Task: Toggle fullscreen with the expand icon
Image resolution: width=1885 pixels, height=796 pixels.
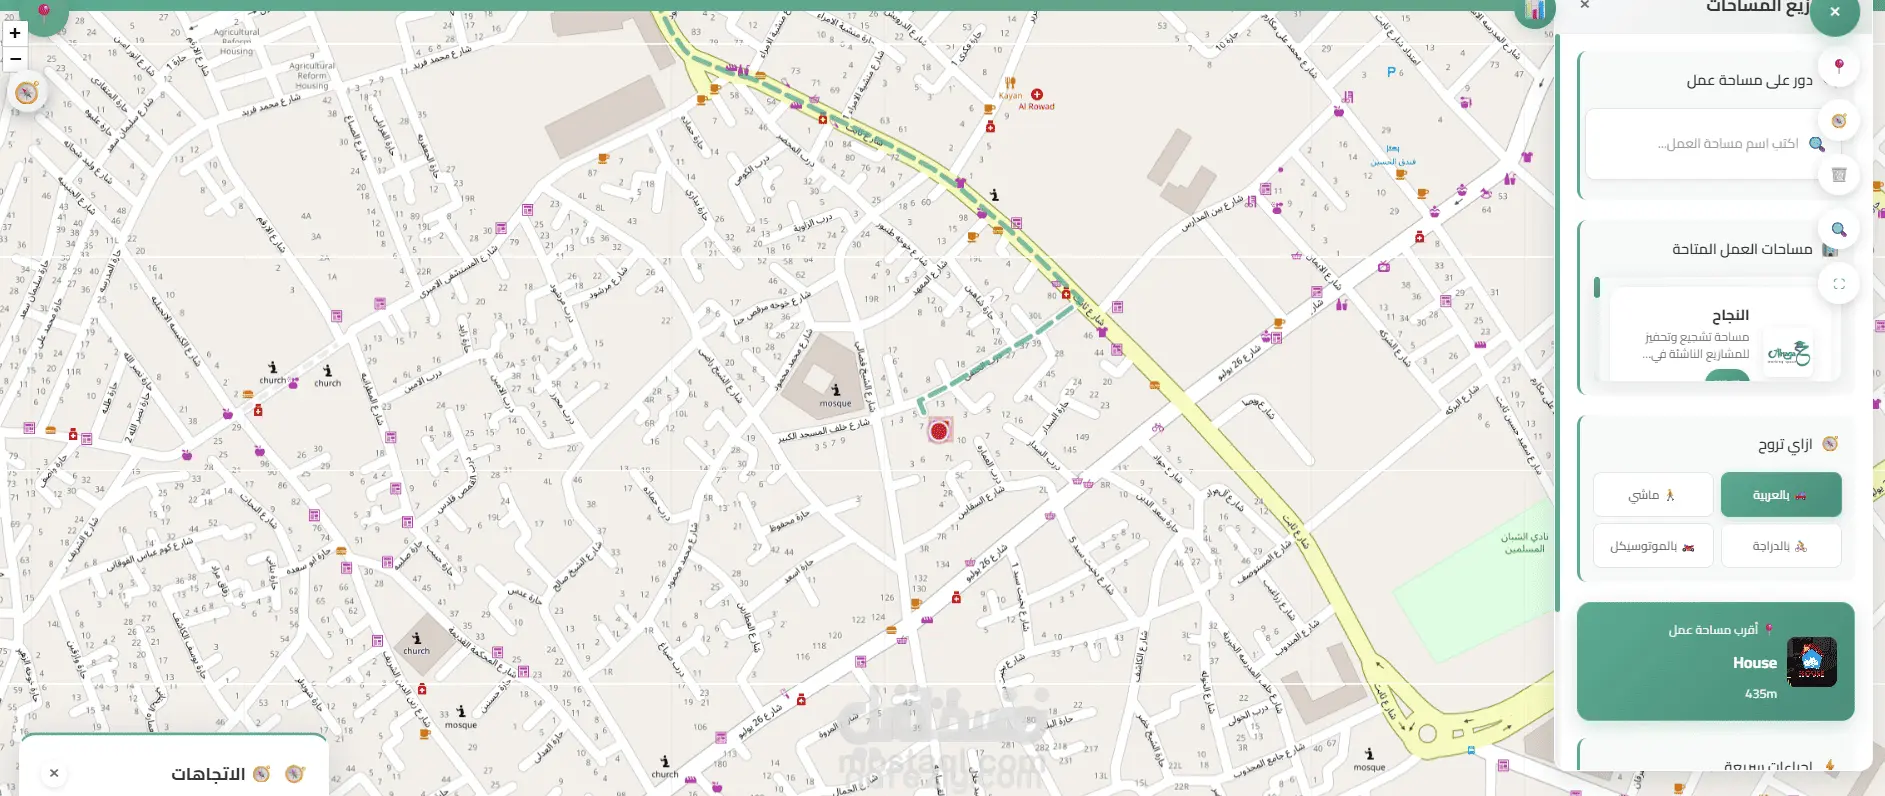Action: 1838,284
